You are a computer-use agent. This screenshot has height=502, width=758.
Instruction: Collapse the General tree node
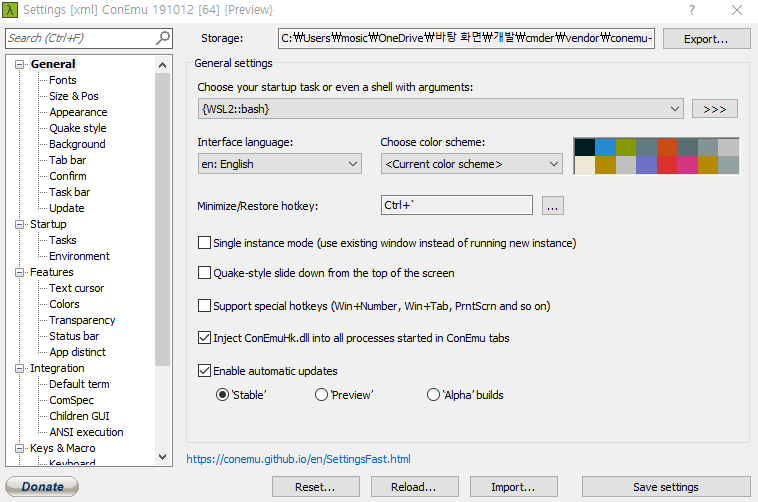[x=19, y=64]
